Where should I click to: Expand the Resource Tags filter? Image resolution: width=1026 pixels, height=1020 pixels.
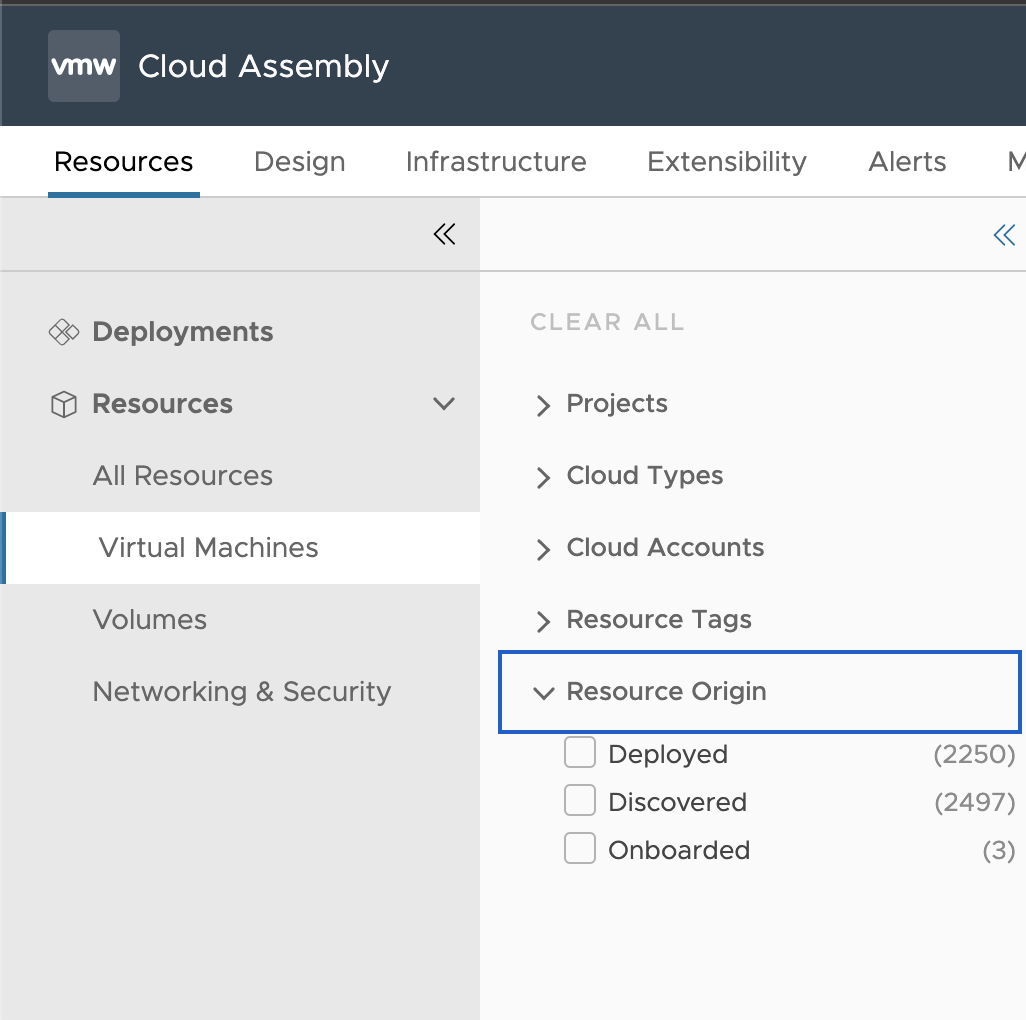(543, 621)
